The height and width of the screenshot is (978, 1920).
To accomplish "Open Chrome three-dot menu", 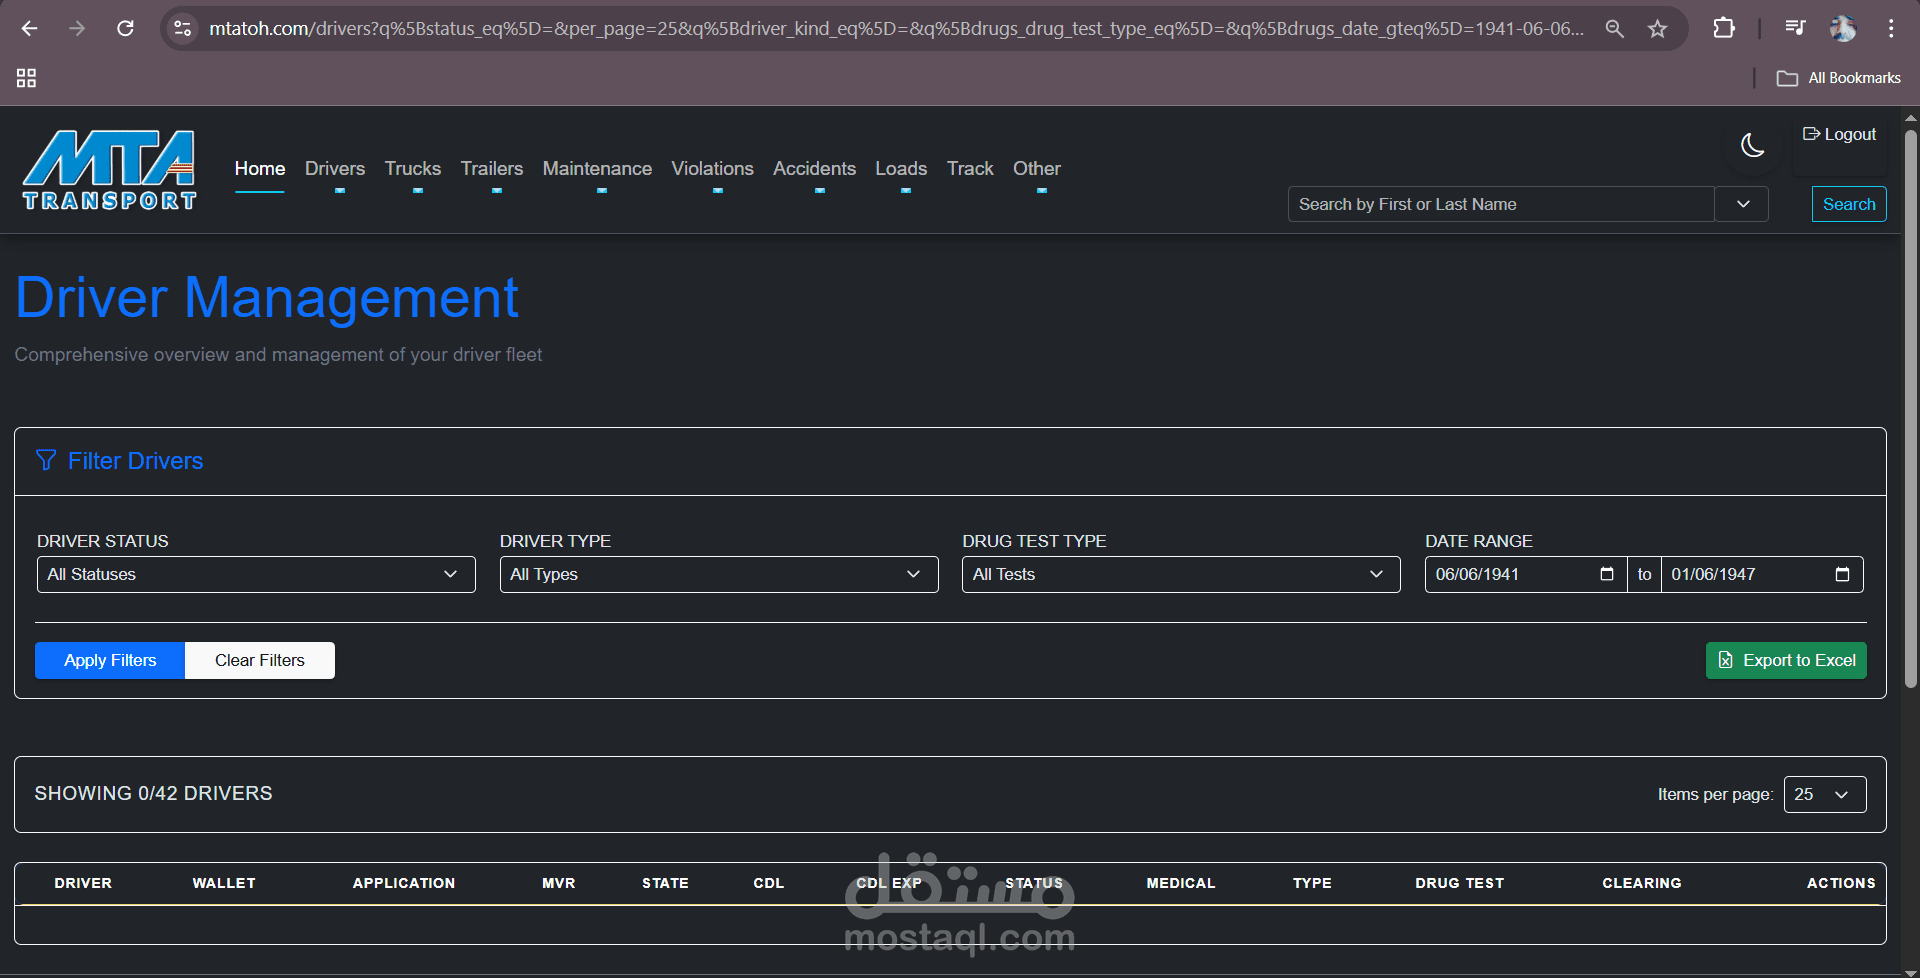I will pyautogui.click(x=1891, y=29).
